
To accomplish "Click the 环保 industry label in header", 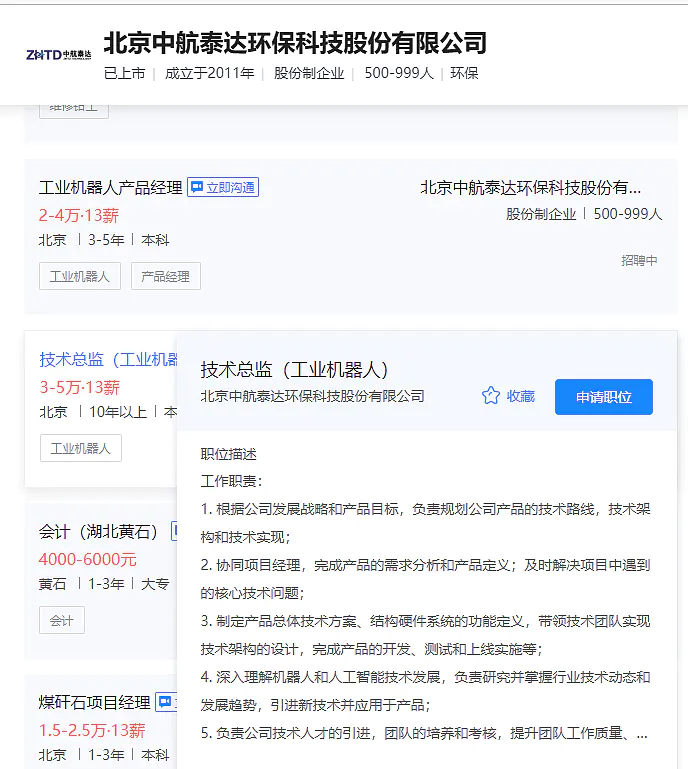I will (x=464, y=73).
